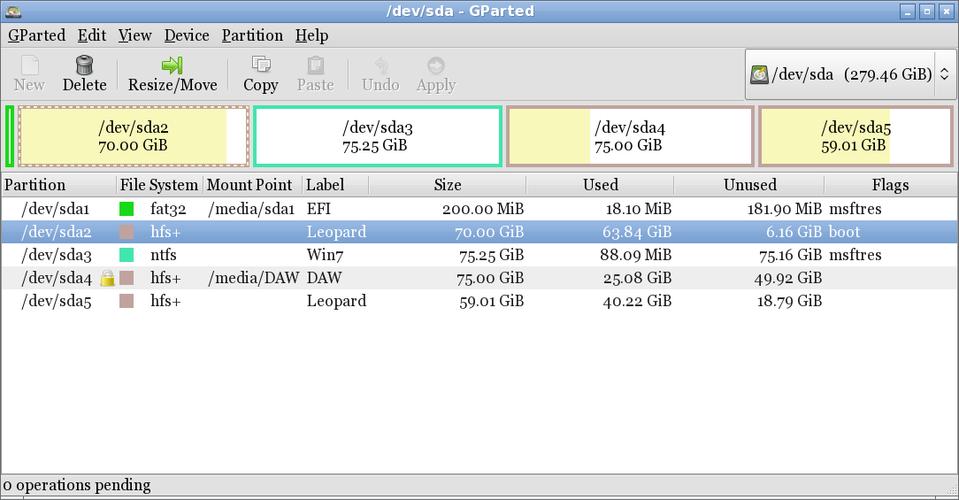Viewport: 959px width, 500px height.
Task: Open the Partition menu
Action: pos(252,35)
